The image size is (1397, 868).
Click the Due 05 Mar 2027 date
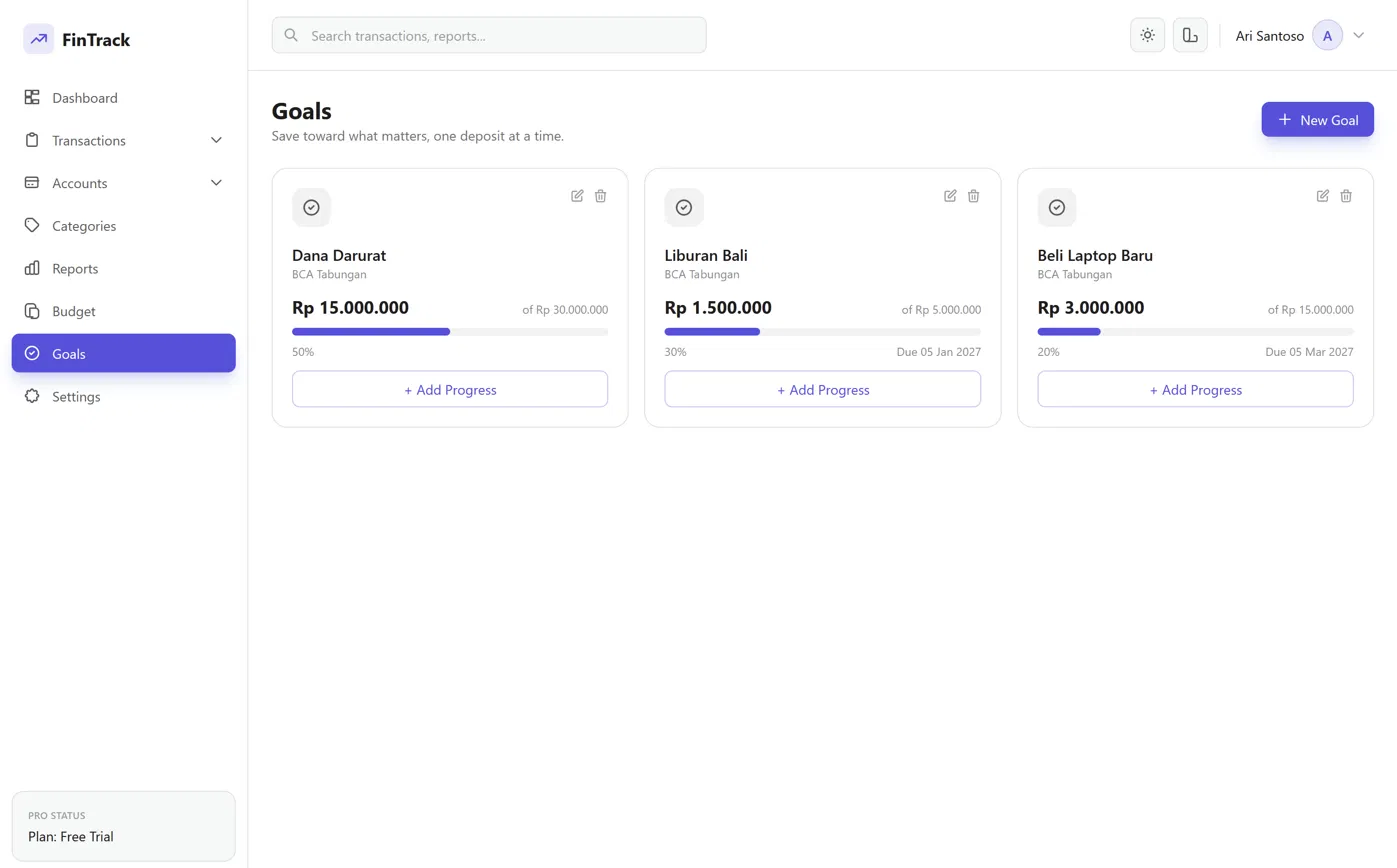(x=1310, y=352)
